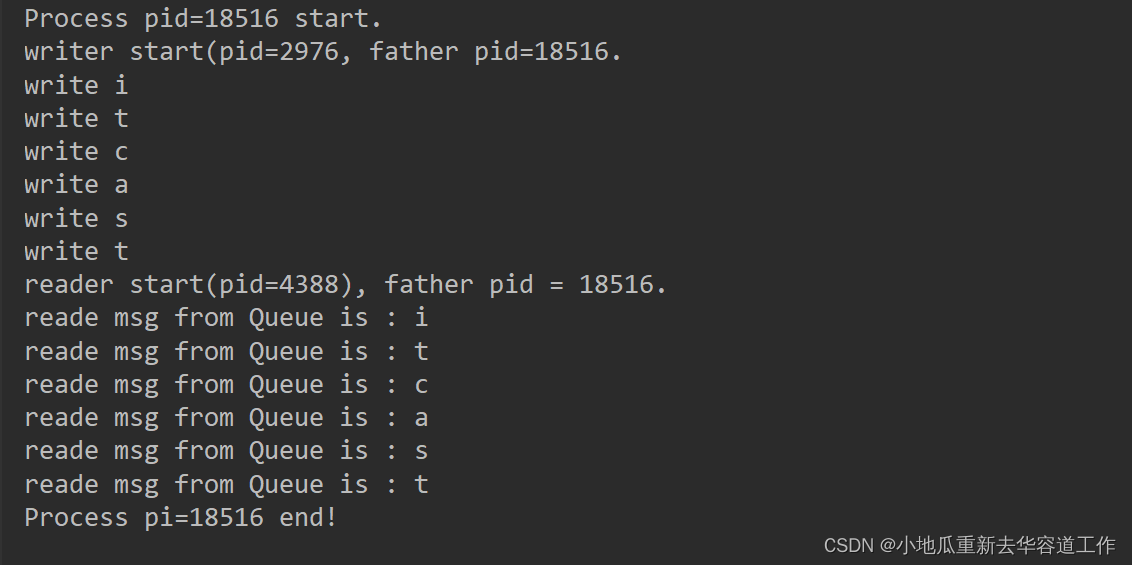The width and height of the screenshot is (1132, 565).
Task: Click the last "write t" line
Action: point(76,251)
